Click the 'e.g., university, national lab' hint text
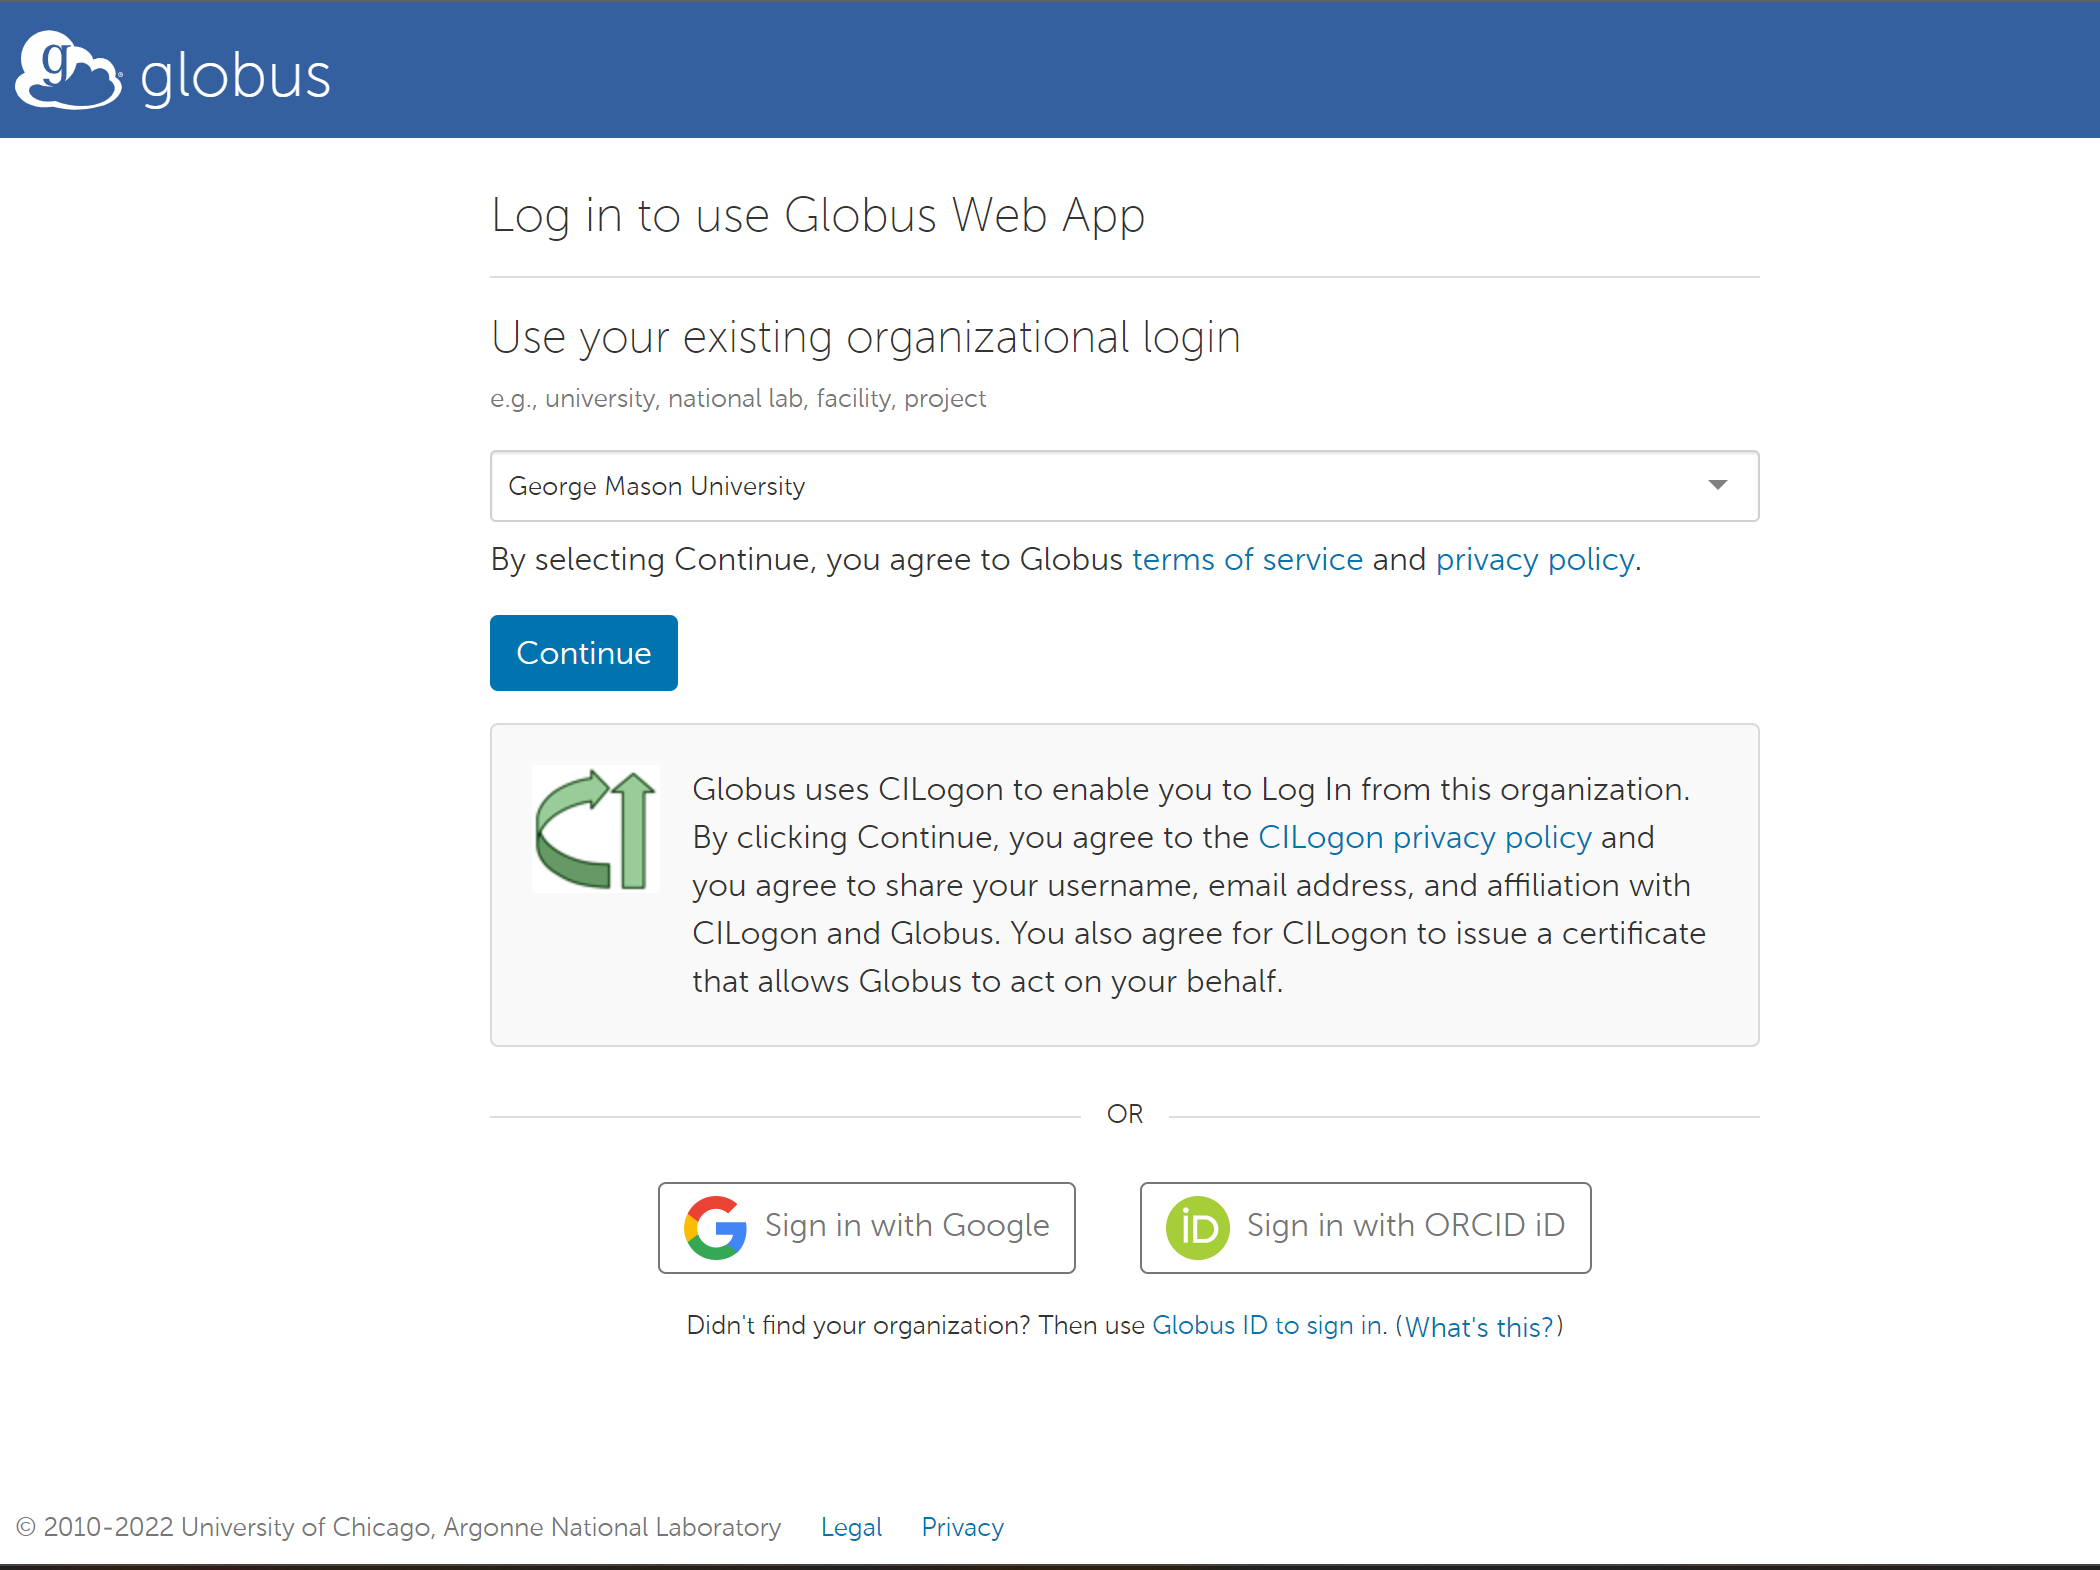This screenshot has width=2100, height=1570. click(738, 399)
